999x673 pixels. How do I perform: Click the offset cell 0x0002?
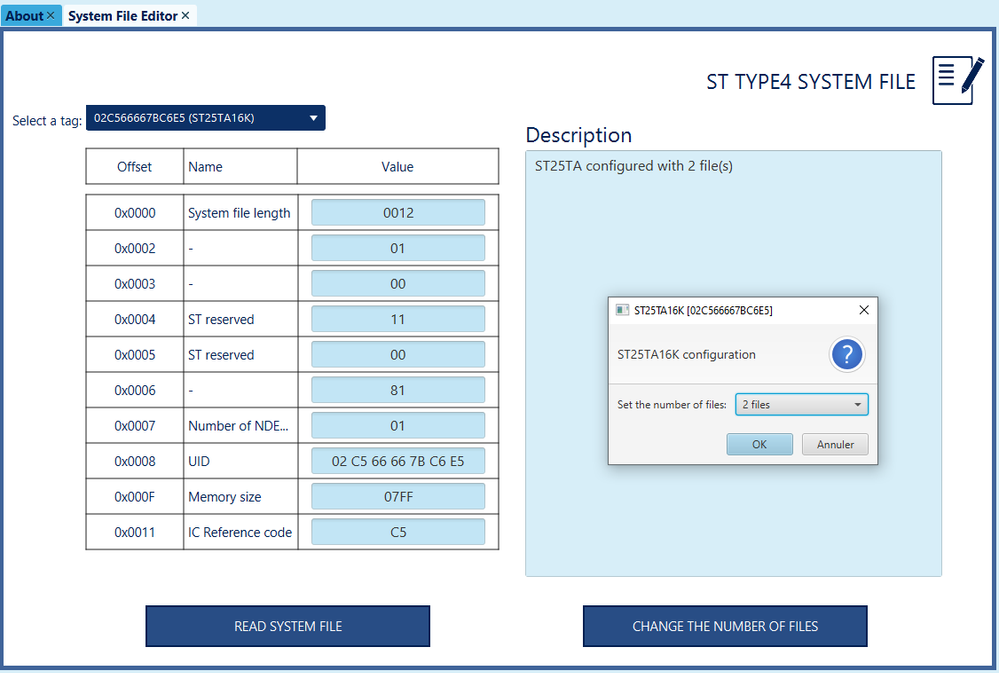tap(134, 249)
